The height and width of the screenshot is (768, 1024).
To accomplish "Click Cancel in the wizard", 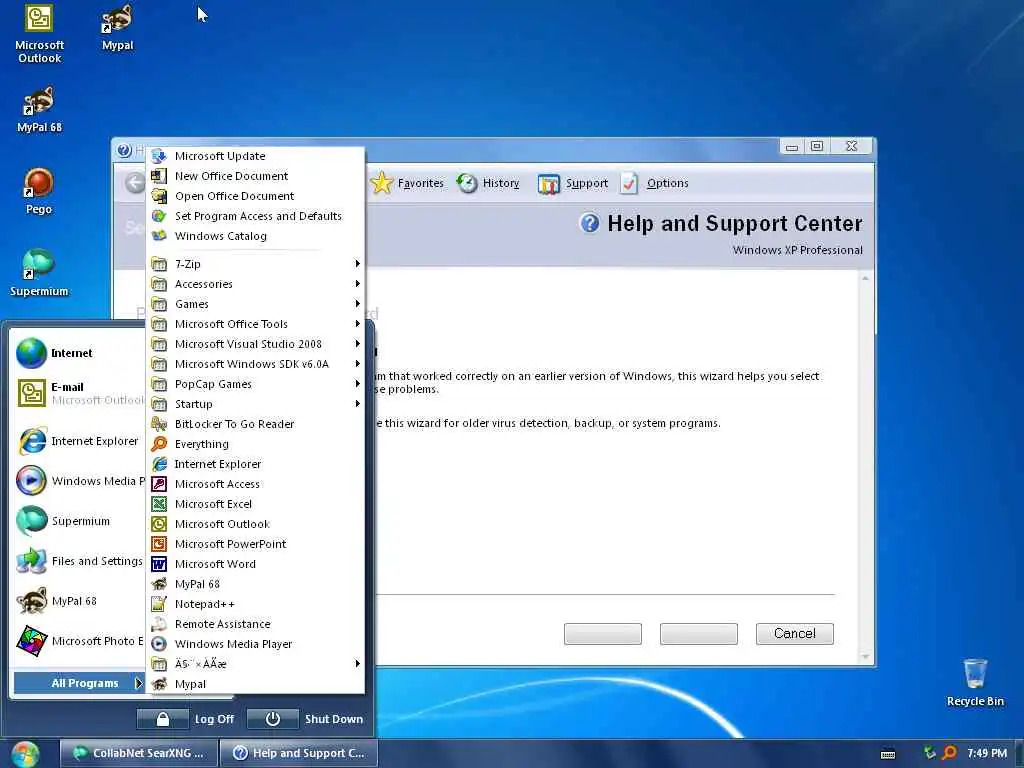I will [x=794, y=633].
